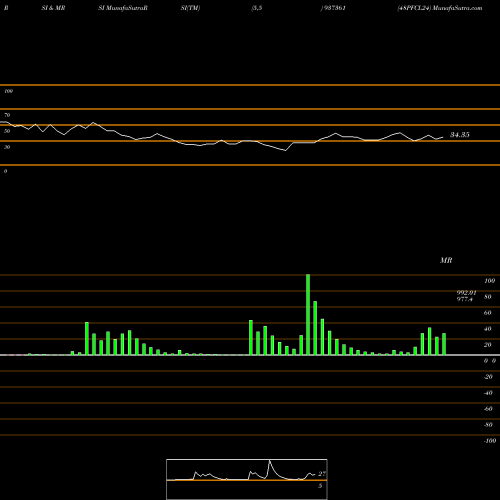Click the RSI axis label 70
The width and height of the screenshot is (500, 500).
point(7,115)
